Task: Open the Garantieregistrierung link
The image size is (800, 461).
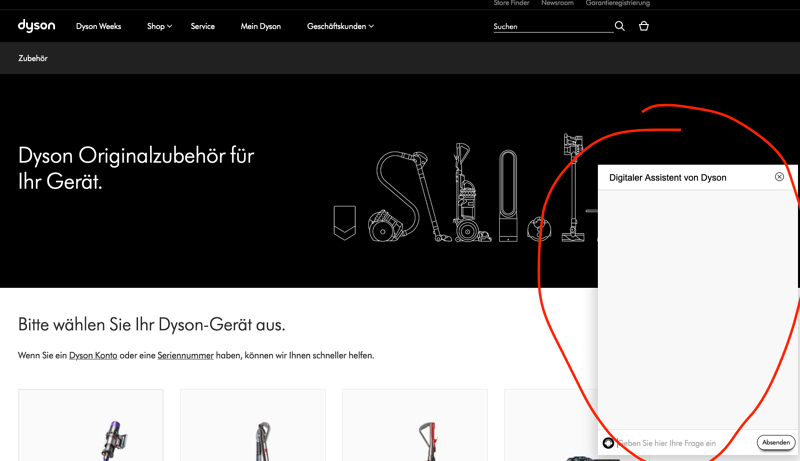Action: coord(617,3)
